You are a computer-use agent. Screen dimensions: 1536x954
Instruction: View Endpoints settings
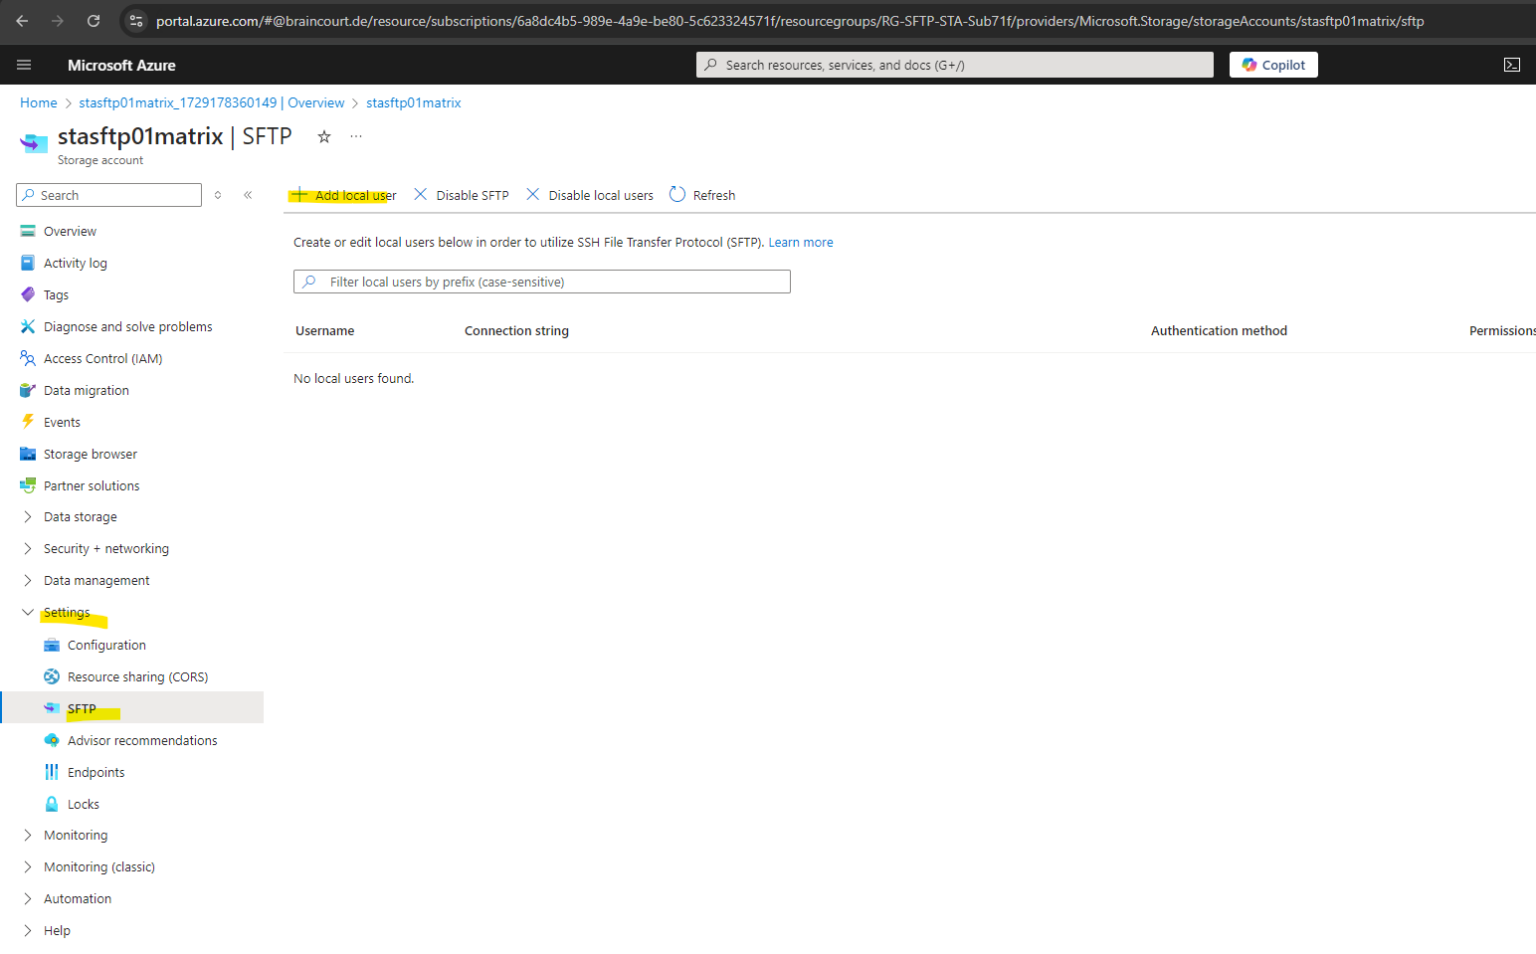click(x=97, y=771)
